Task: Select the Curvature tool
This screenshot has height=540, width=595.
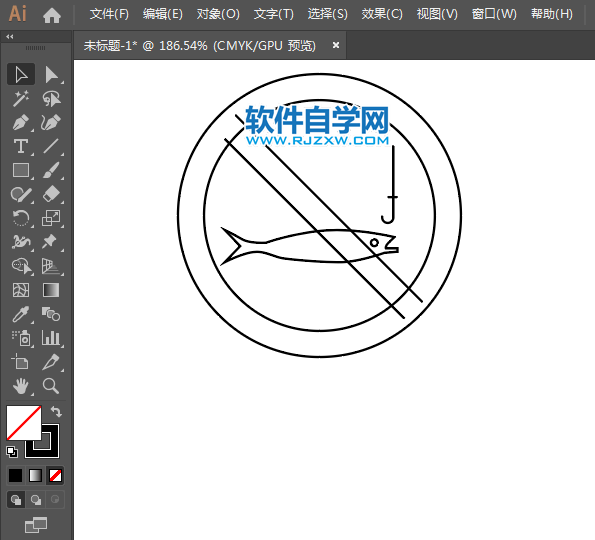Action: pos(51,122)
